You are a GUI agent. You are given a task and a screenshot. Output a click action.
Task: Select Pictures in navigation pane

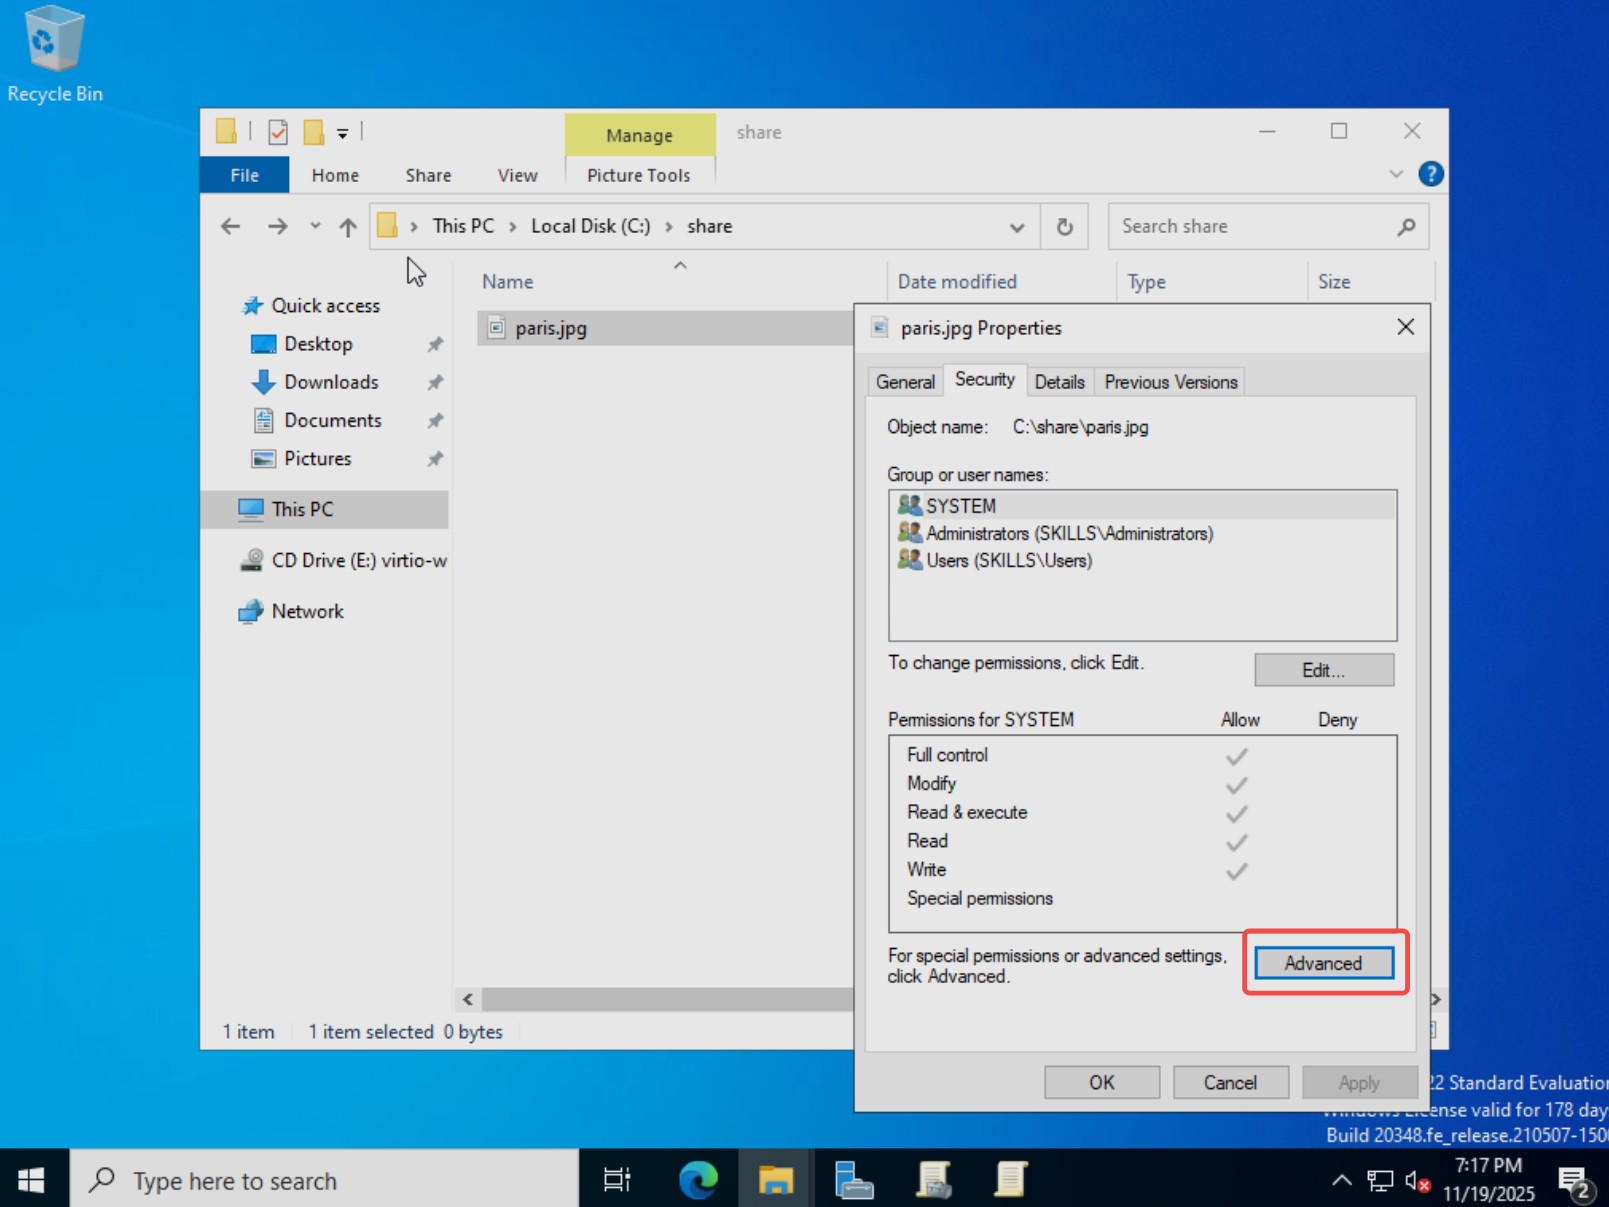317,458
